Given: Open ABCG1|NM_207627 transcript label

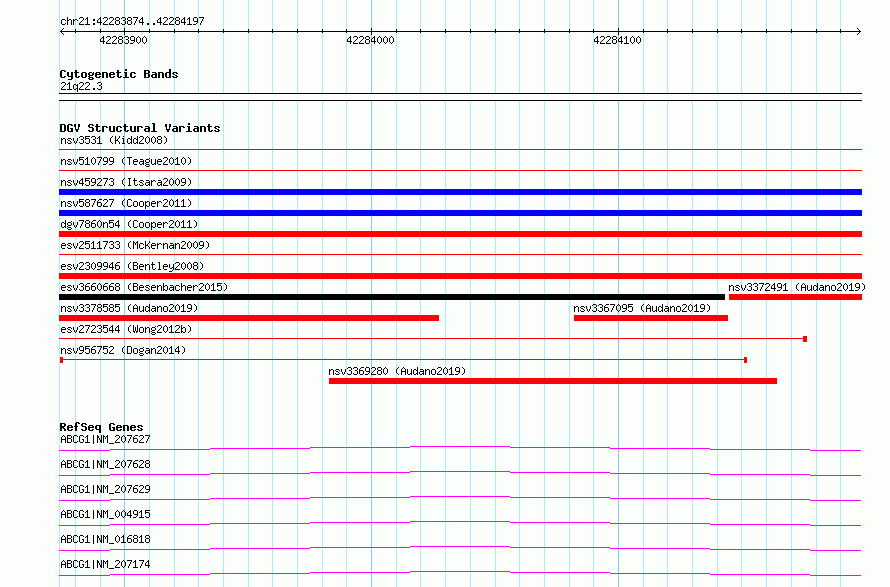Looking at the screenshot, I should click(x=105, y=439).
